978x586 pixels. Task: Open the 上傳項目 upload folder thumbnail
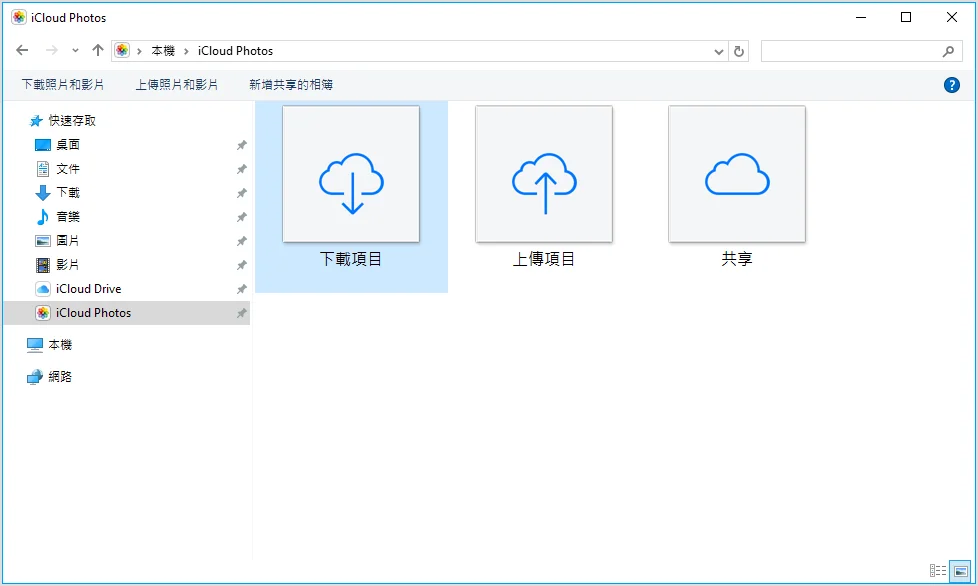(544, 174)
